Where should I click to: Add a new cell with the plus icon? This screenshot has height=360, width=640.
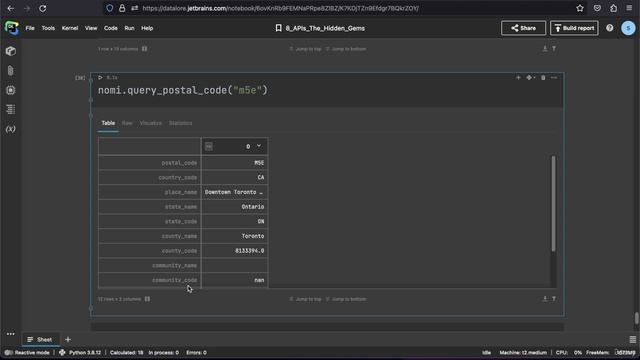(518, 78)
